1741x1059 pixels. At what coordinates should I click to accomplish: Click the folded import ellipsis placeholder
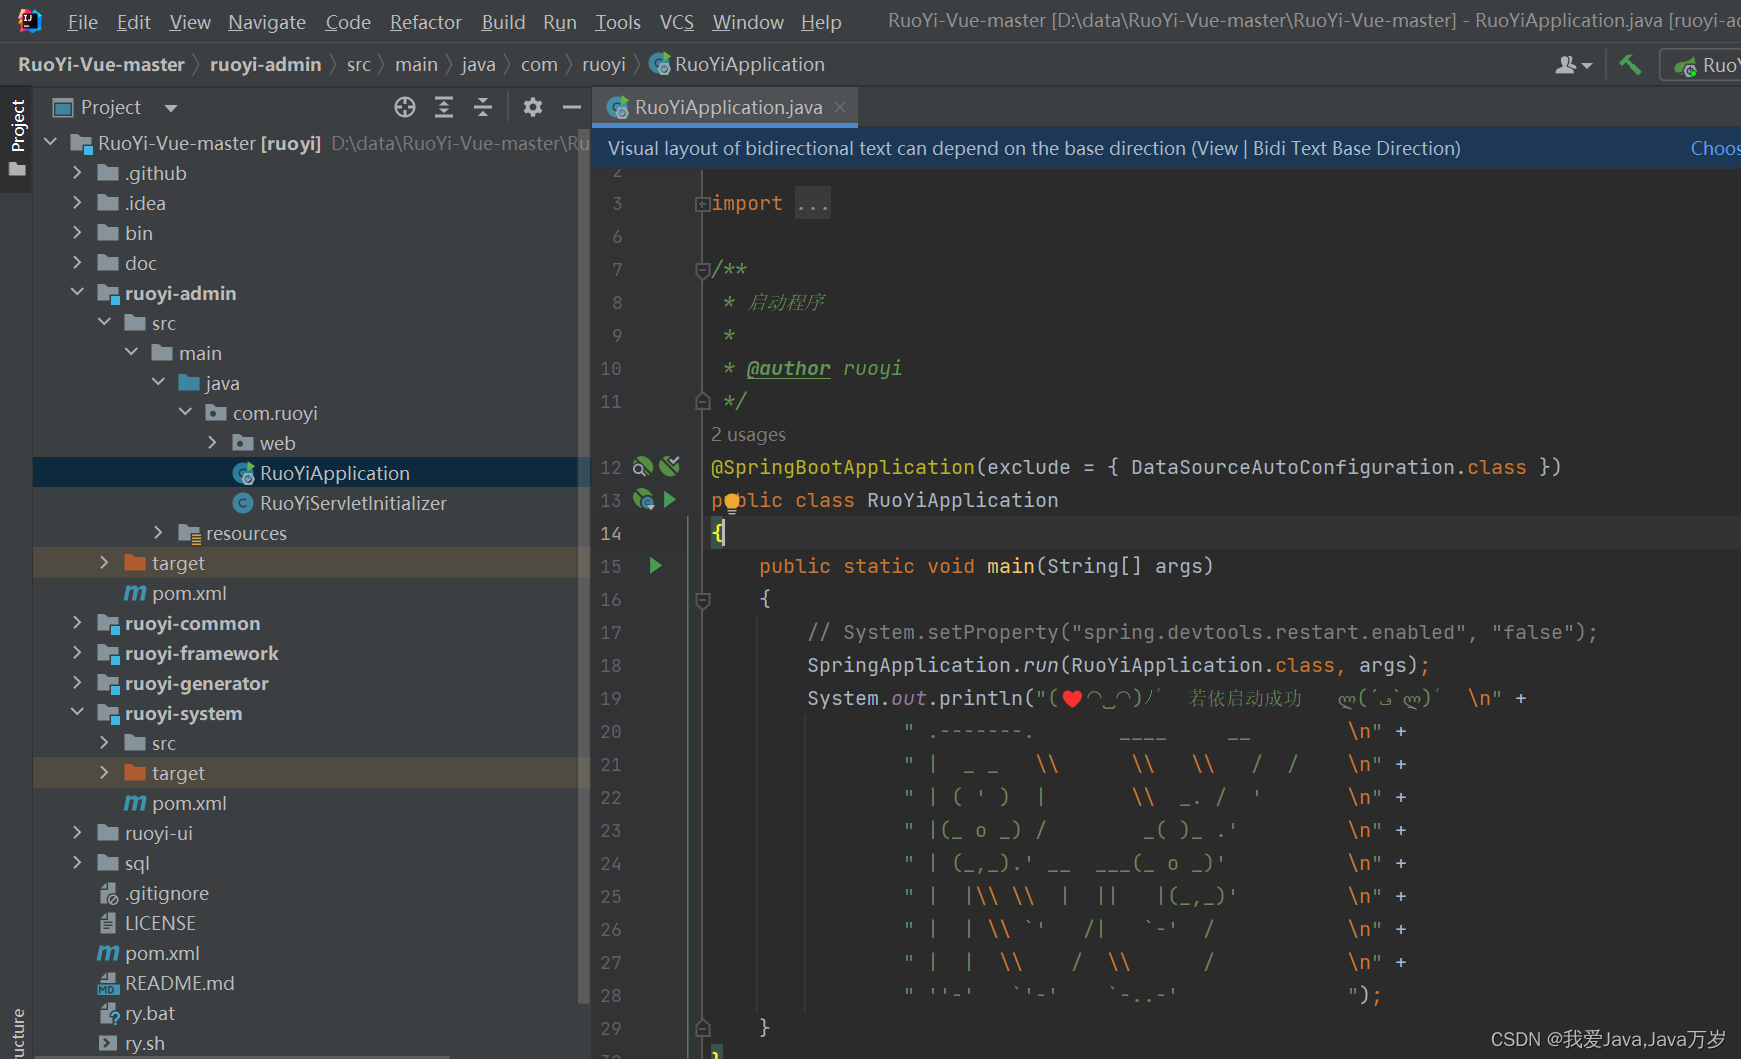point(812,204)
